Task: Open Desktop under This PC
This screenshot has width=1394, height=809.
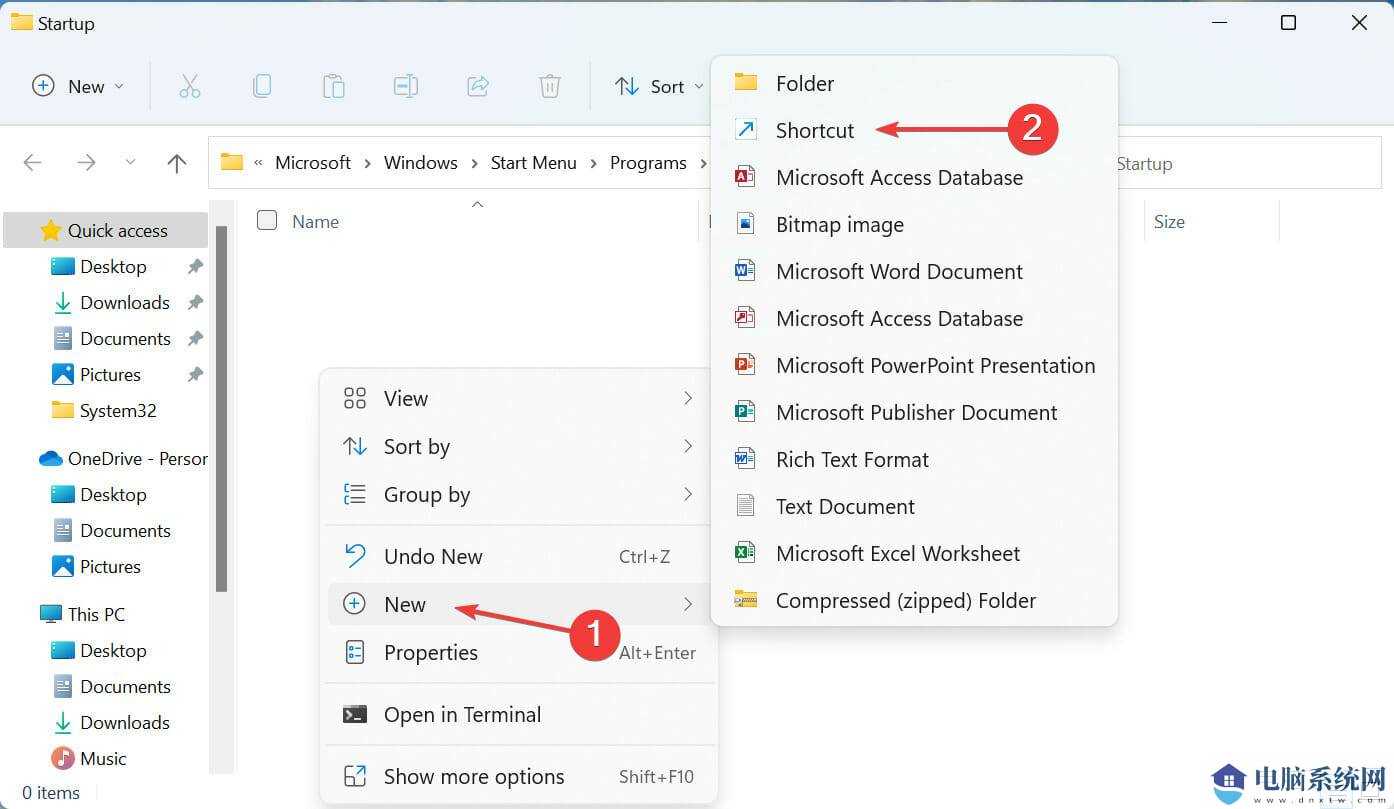Action: (113, 651)
